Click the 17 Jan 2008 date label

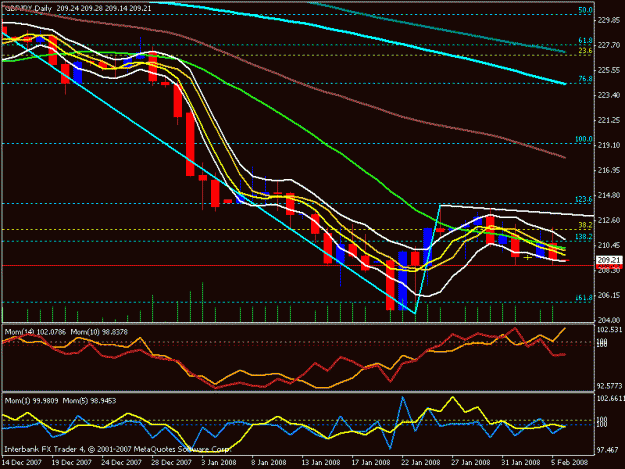click(370, 463)
